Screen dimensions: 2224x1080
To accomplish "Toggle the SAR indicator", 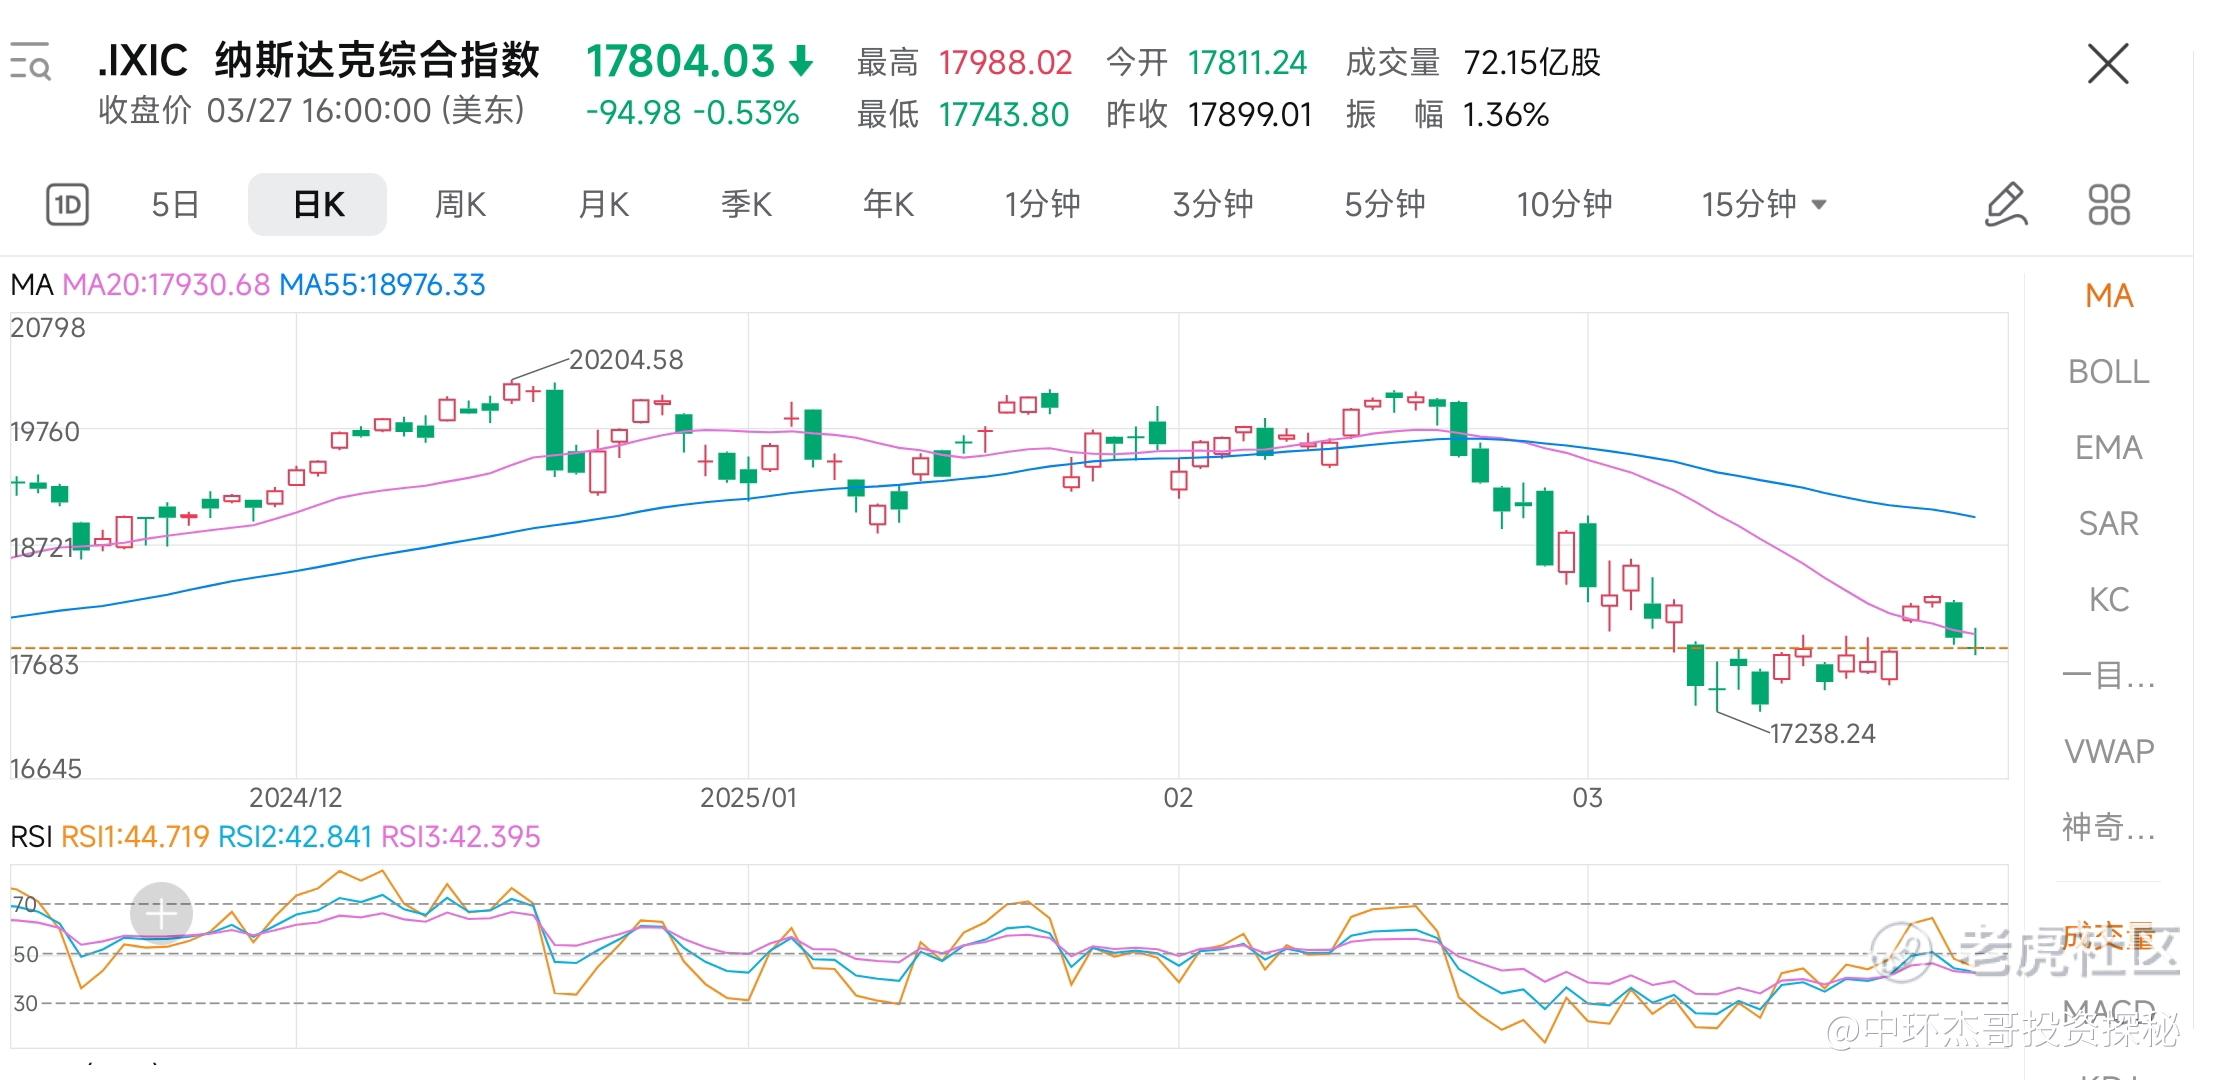I will click(x=2108, y=524).
